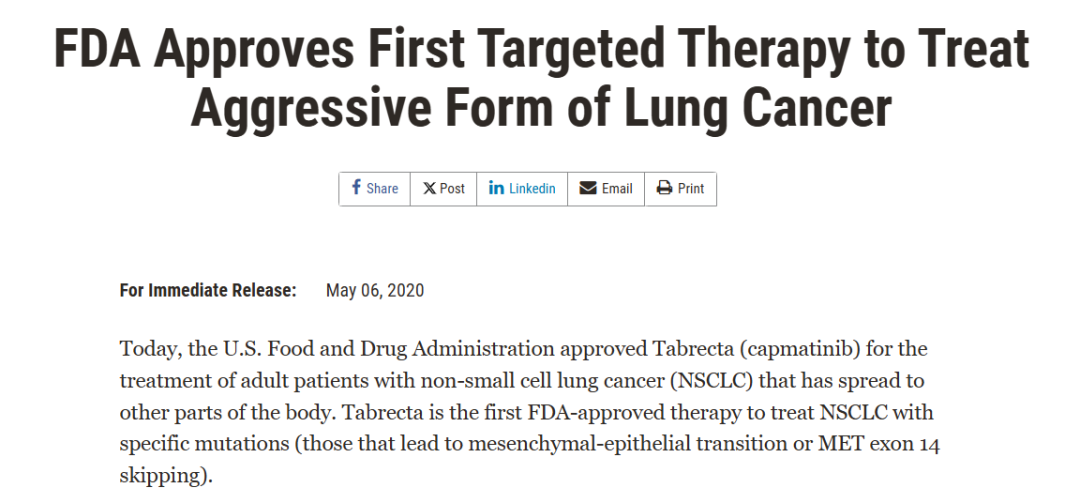Click the 'For Immediate Release:' label
This screenshot has height=503, width=1080.
click(x=208, y=290)
